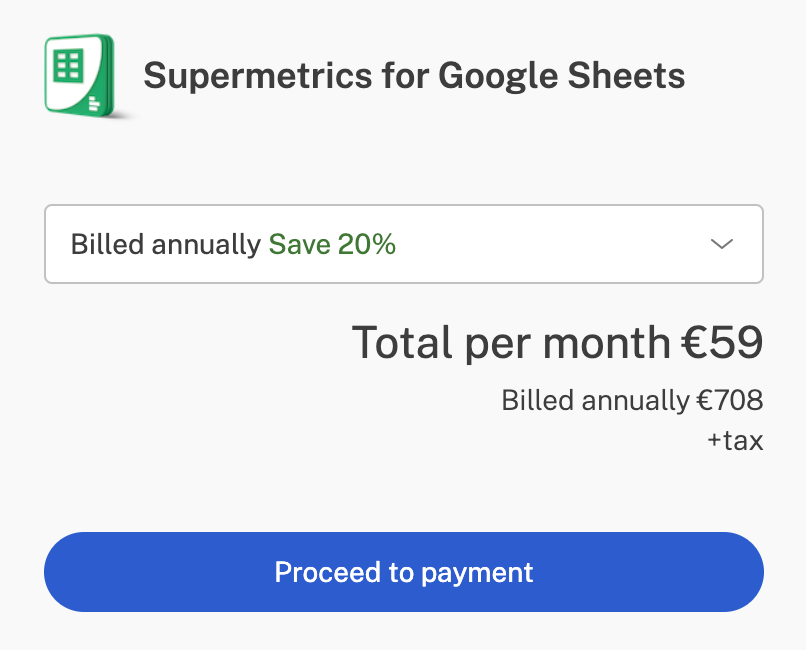The image size is (806, 650).
Task: Click Billed annually text inside the select box
Action: pyautogui.click(x=166, y=245)
